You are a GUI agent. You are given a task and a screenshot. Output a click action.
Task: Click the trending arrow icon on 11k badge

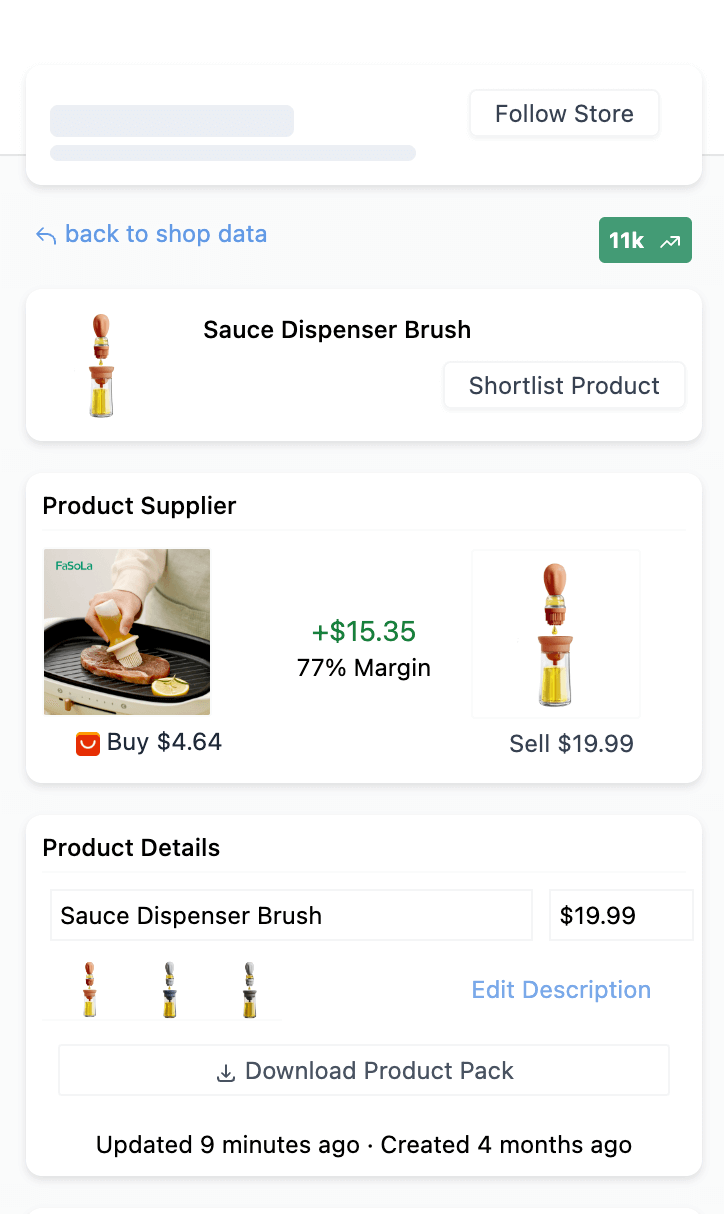tap(670, 241)
